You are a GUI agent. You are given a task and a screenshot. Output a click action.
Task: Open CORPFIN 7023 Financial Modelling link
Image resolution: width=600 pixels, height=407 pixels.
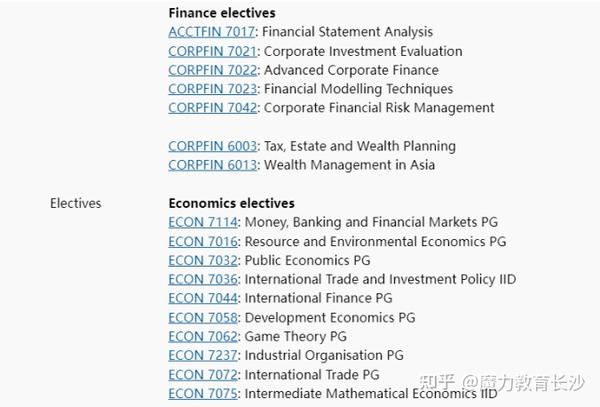click(212, 89)
